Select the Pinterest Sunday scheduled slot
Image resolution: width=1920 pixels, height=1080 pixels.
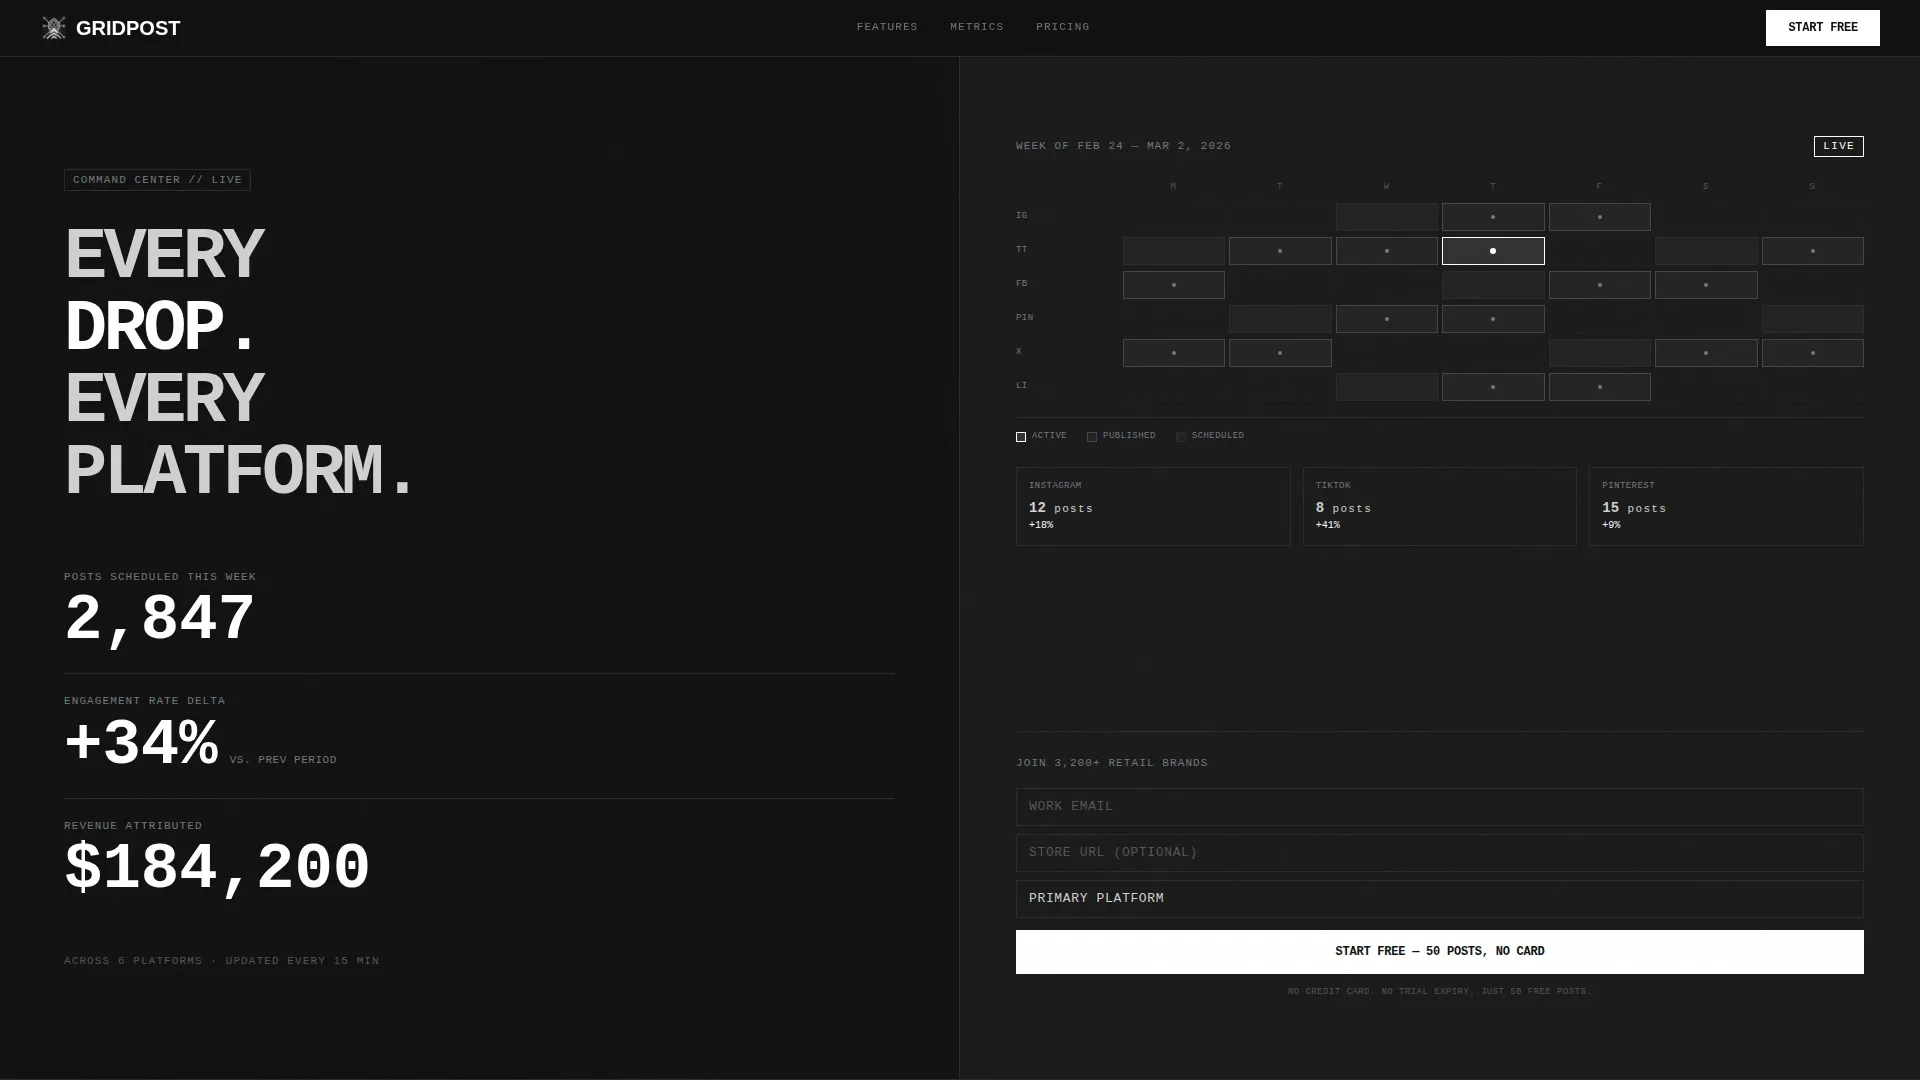[x=1812, y=319]
